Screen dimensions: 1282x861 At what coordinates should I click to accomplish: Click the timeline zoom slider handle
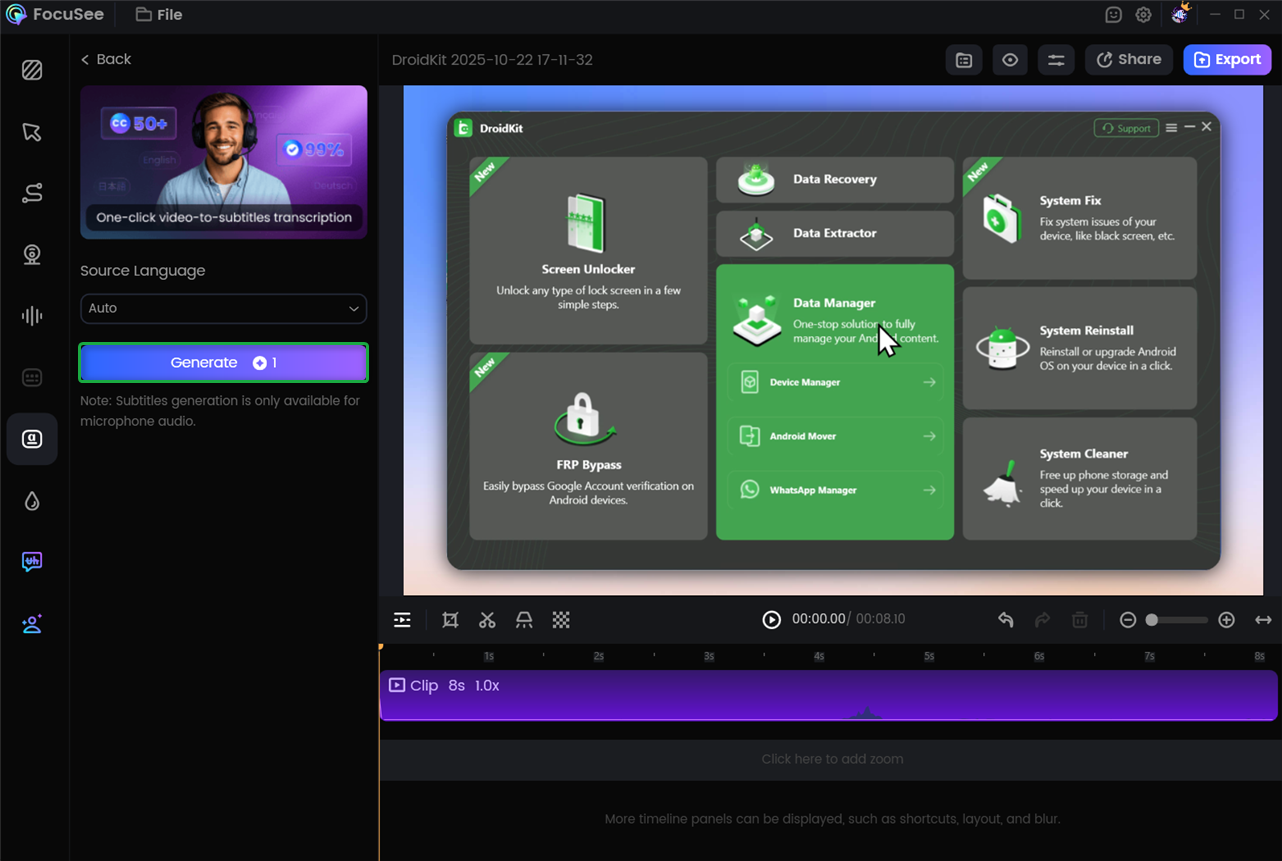[x=1152, y=620]
